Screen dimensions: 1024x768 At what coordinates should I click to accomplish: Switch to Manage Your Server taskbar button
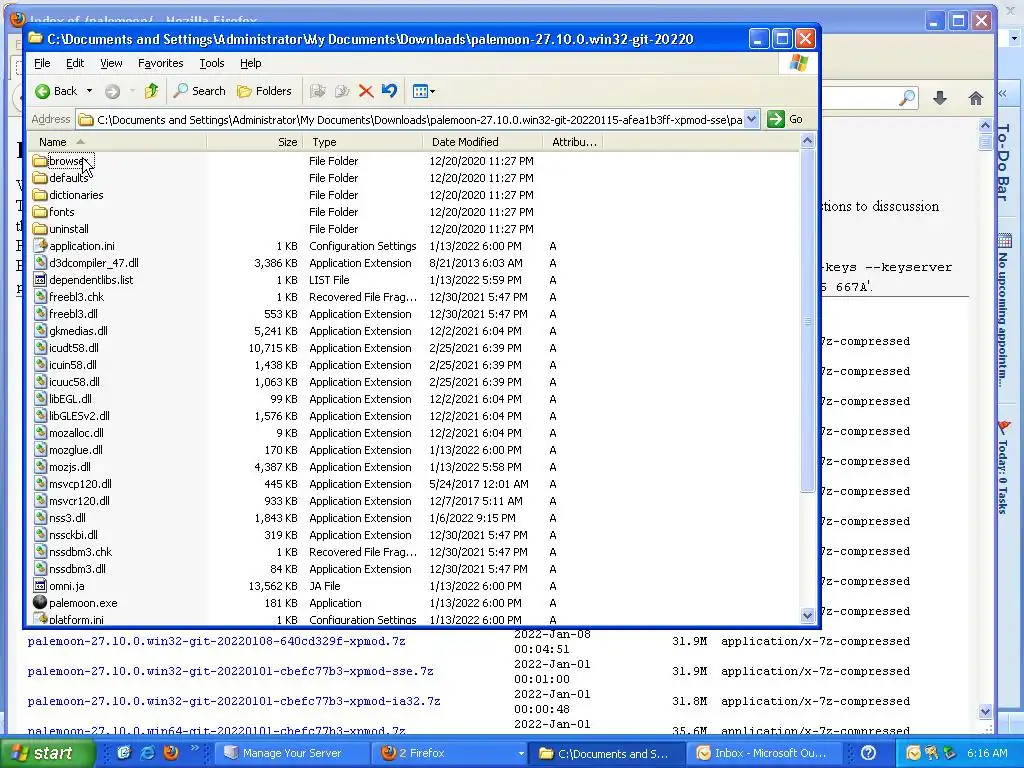[x=291, y=753]
